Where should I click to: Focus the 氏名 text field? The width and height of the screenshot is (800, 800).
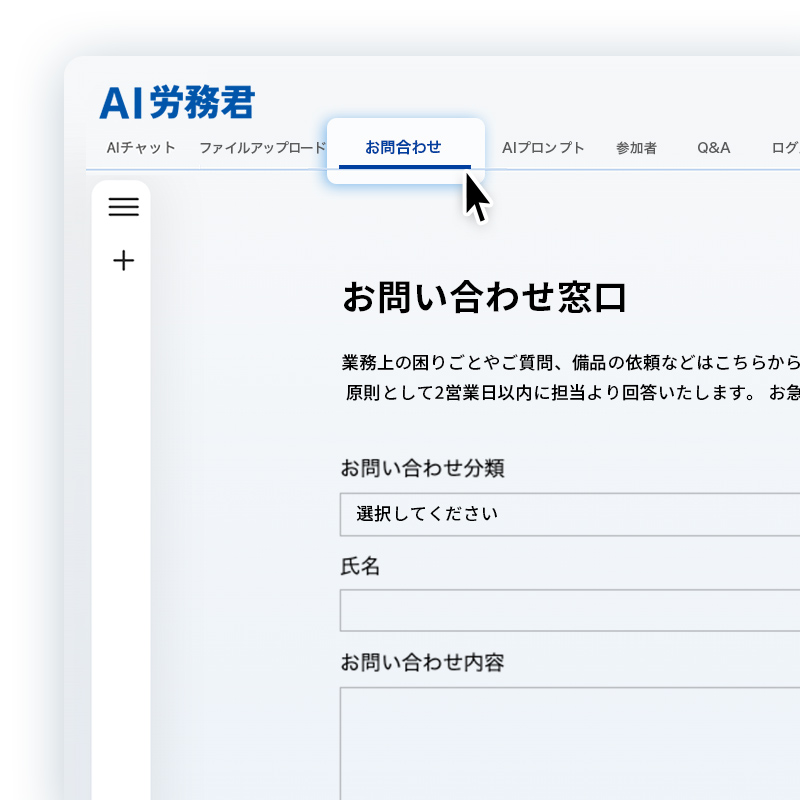click(570, 610)
